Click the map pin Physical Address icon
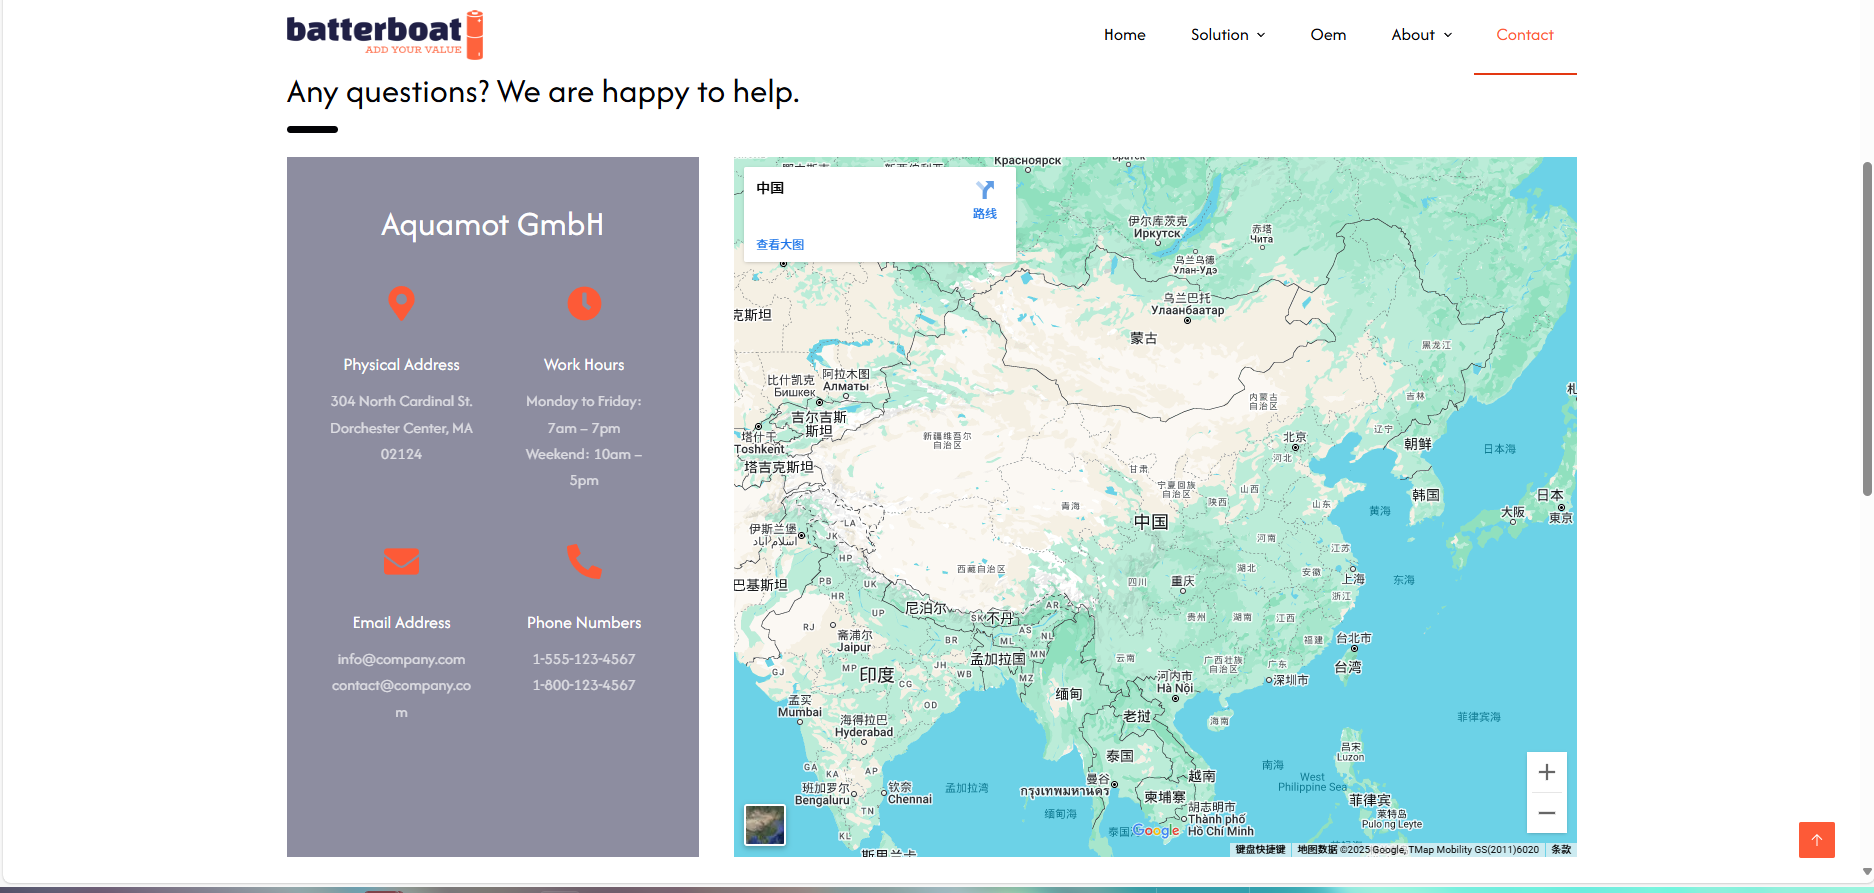Viewport: 1874px width, 893px height. [401, 303]
